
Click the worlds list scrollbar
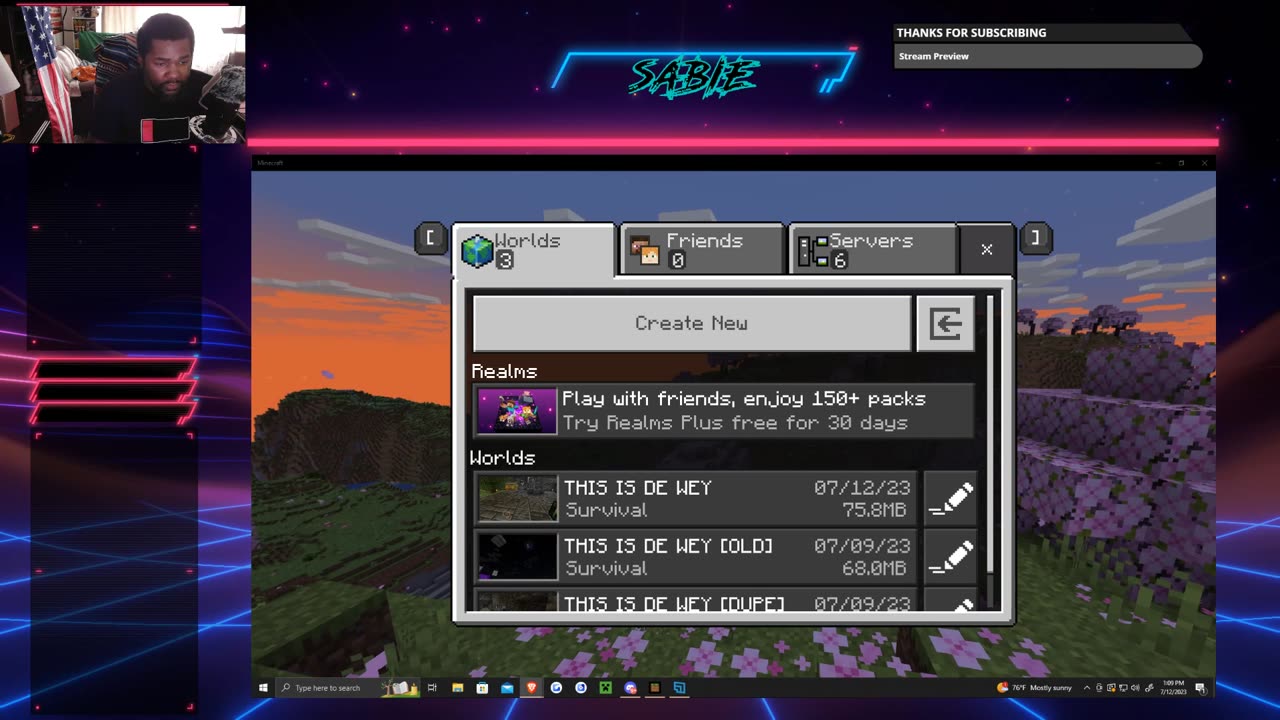[990, 435]
